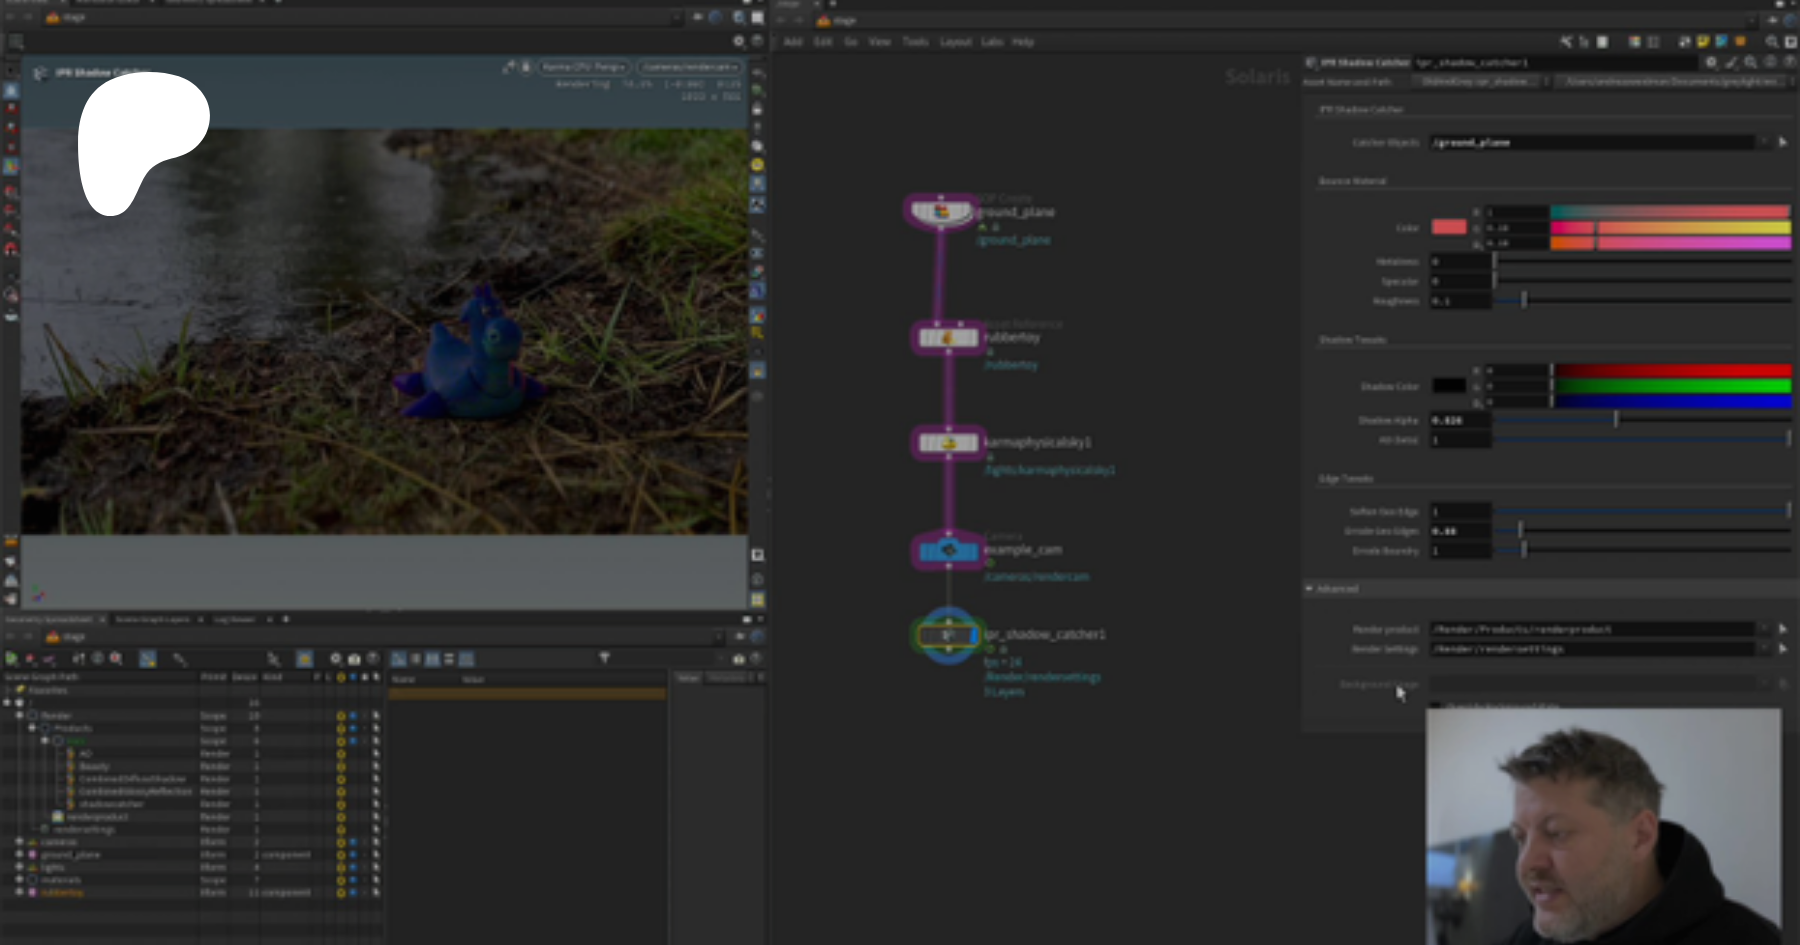Expand the cameras prim in scene graph
1800x945 pixels.
click(x=19, y=842)
